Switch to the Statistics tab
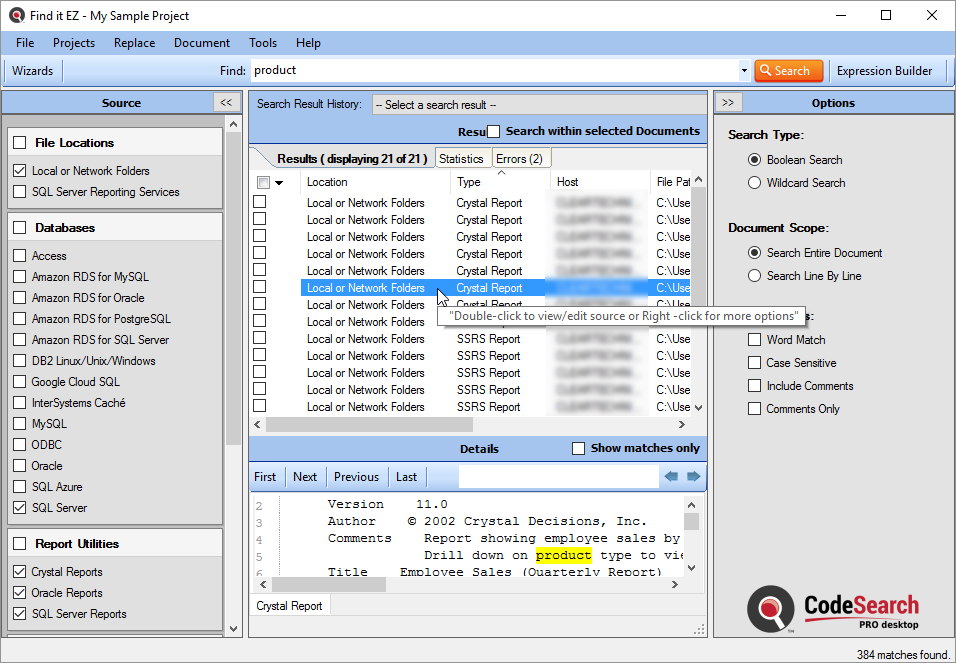Viewport: 956px width, 663px height. (x=461, y=159)
